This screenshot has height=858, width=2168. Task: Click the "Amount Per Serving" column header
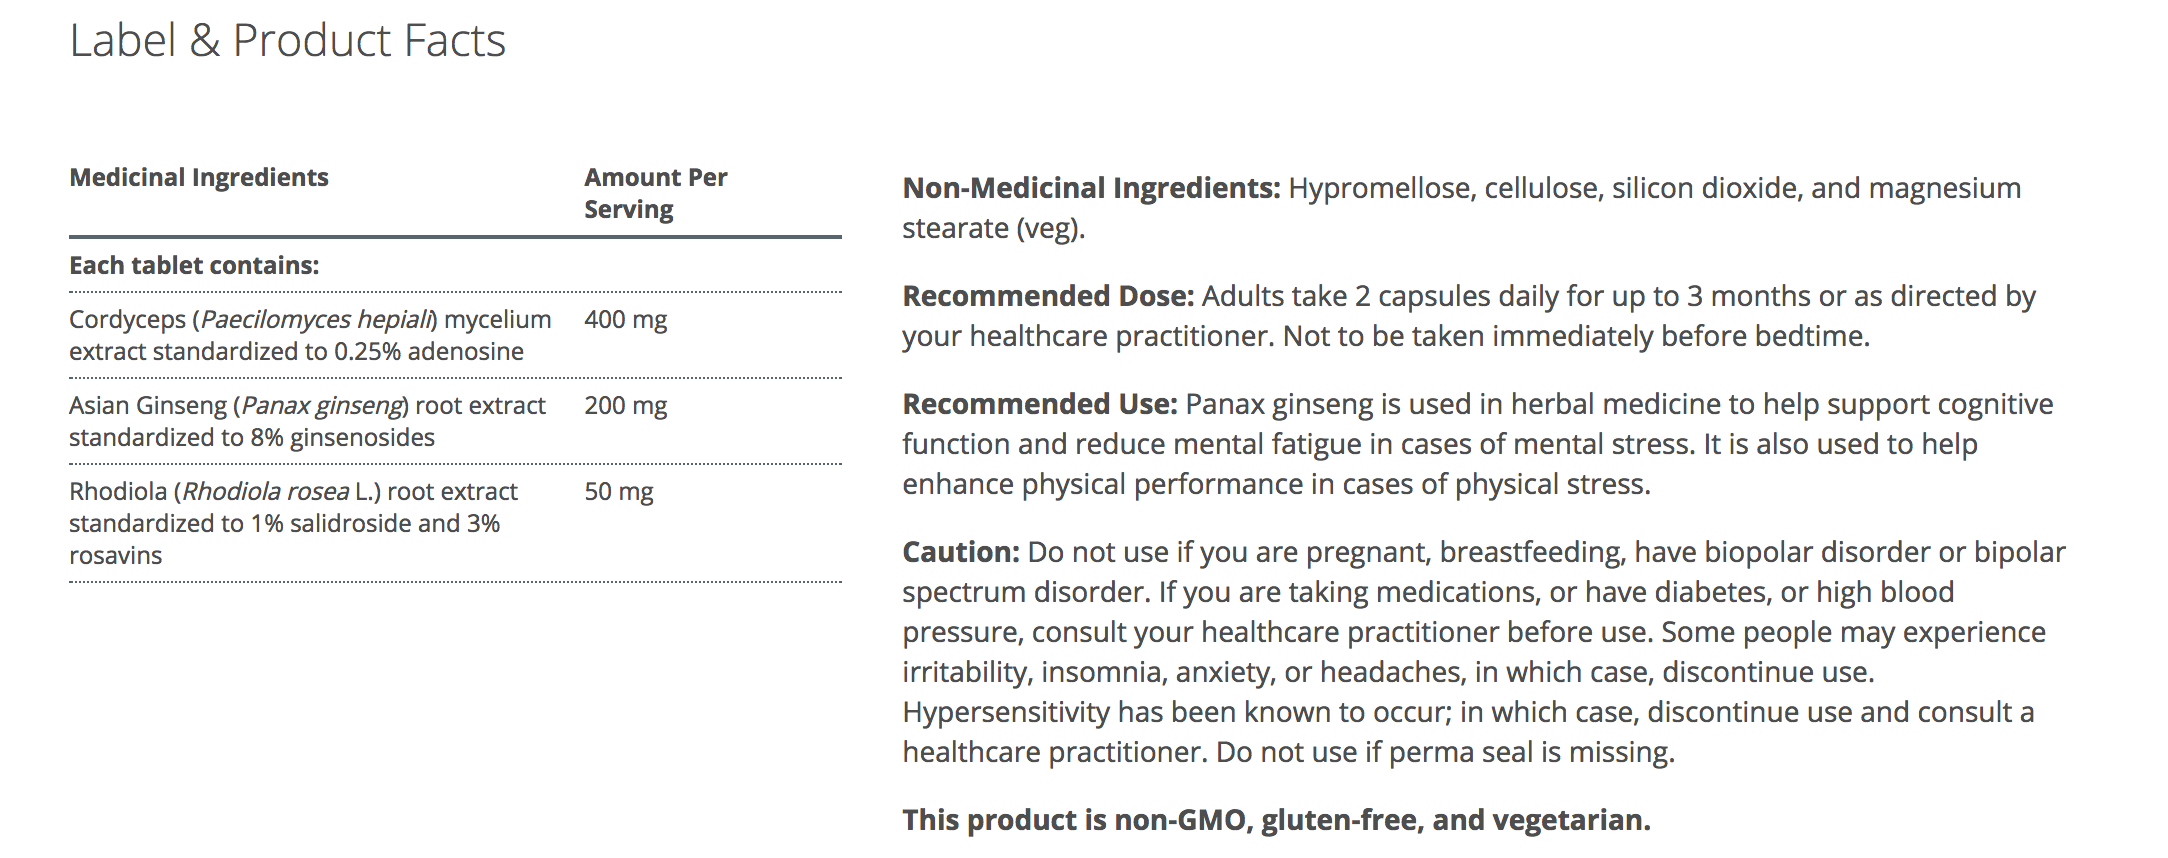tap(655, 193)
